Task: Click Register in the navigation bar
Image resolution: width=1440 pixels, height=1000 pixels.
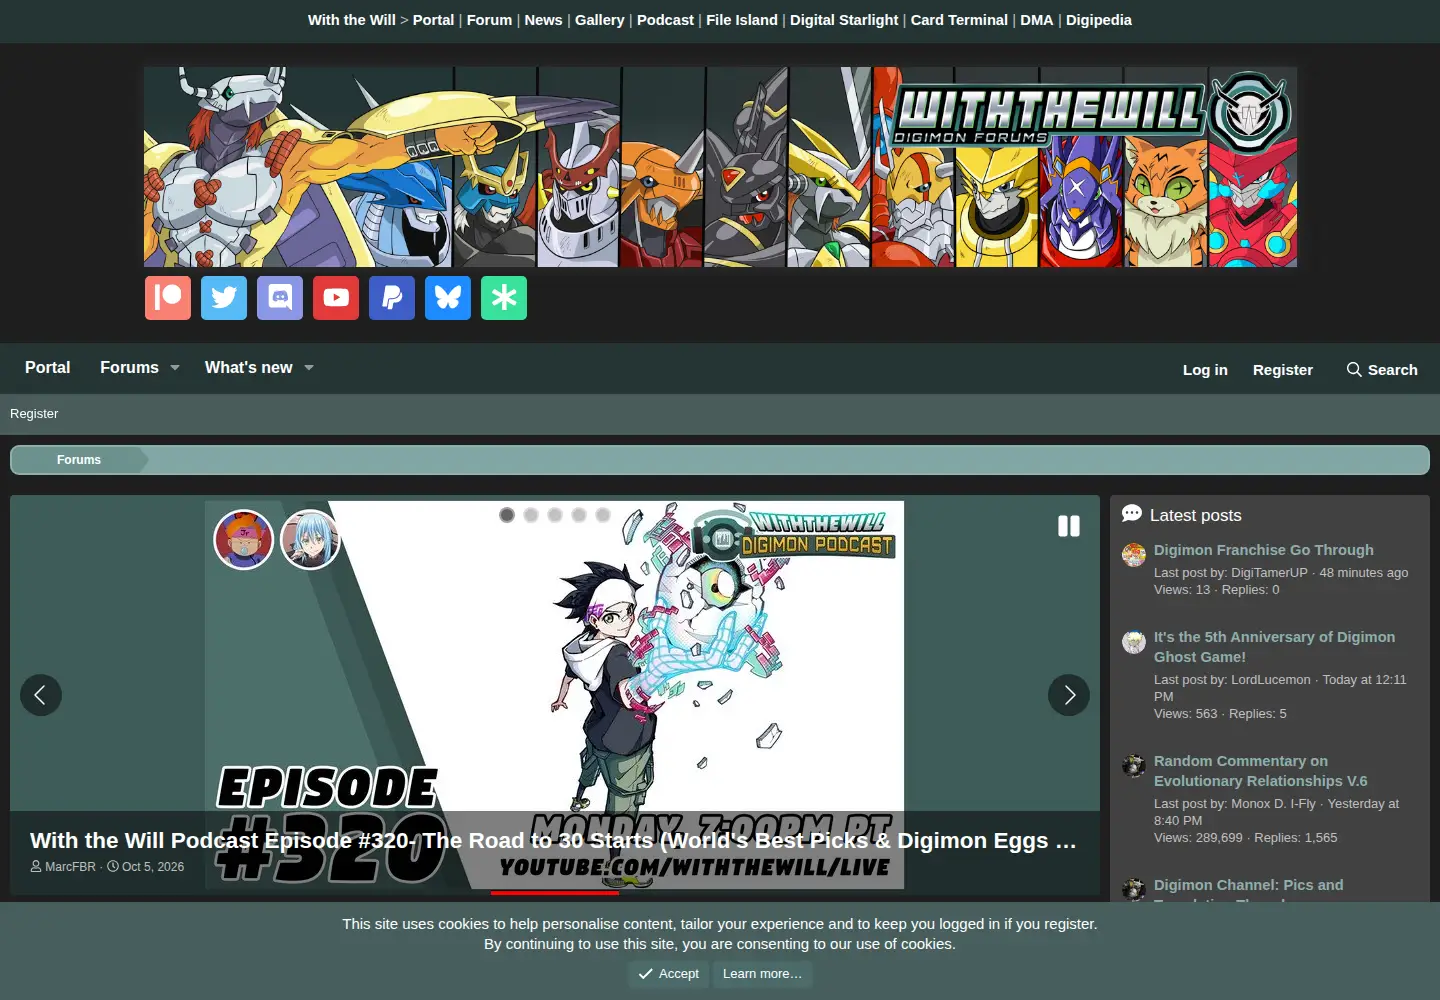Action: pyautogui.click(x=1283, y=369)
